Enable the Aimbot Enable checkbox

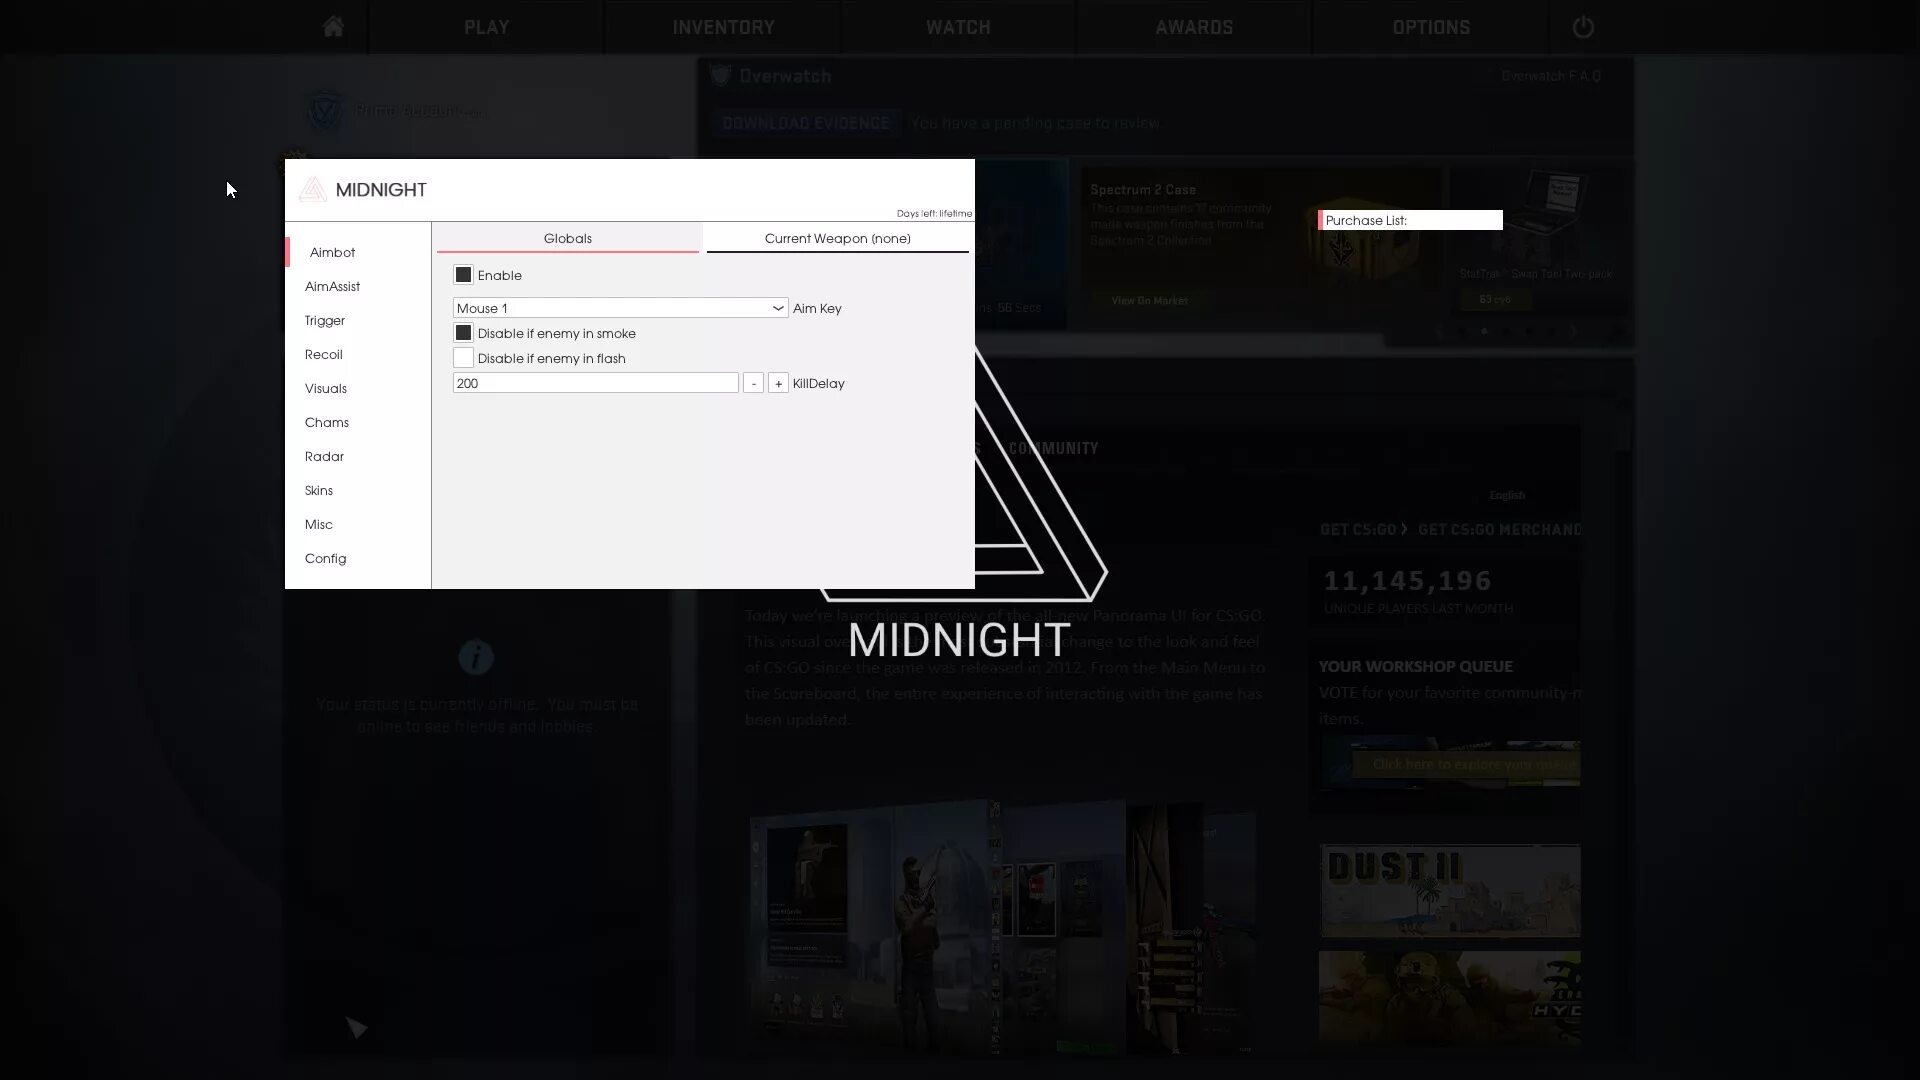click(463, 274)
